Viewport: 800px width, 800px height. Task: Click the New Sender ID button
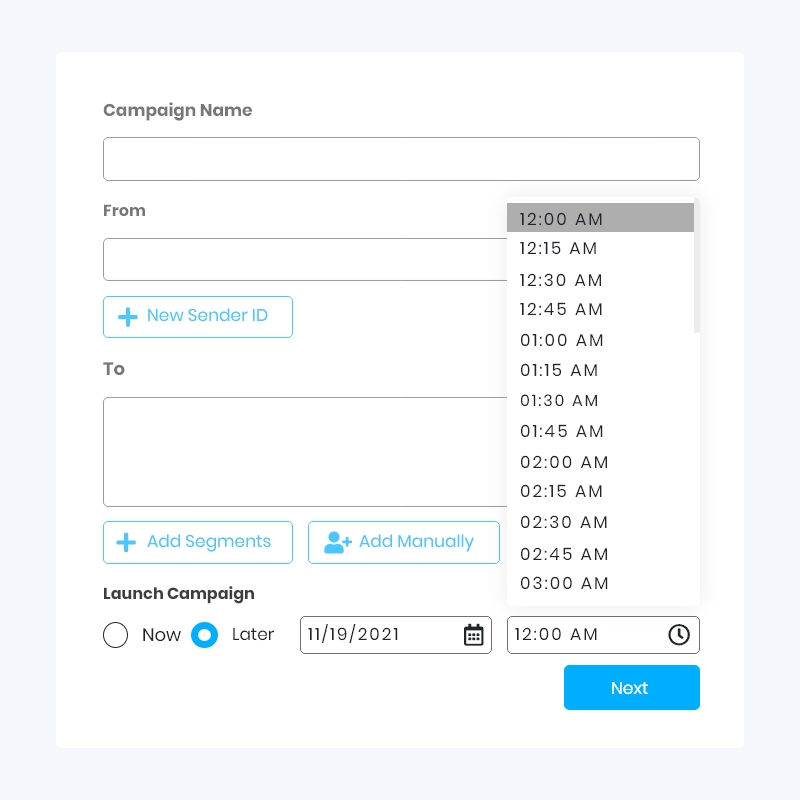coord(198,317)
